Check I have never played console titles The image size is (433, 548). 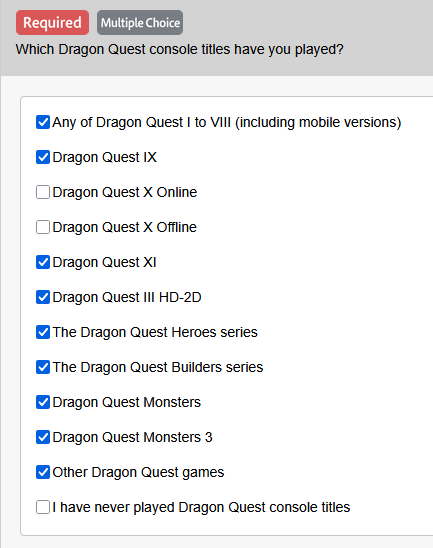pyautogui.click(x=43, y=507)
